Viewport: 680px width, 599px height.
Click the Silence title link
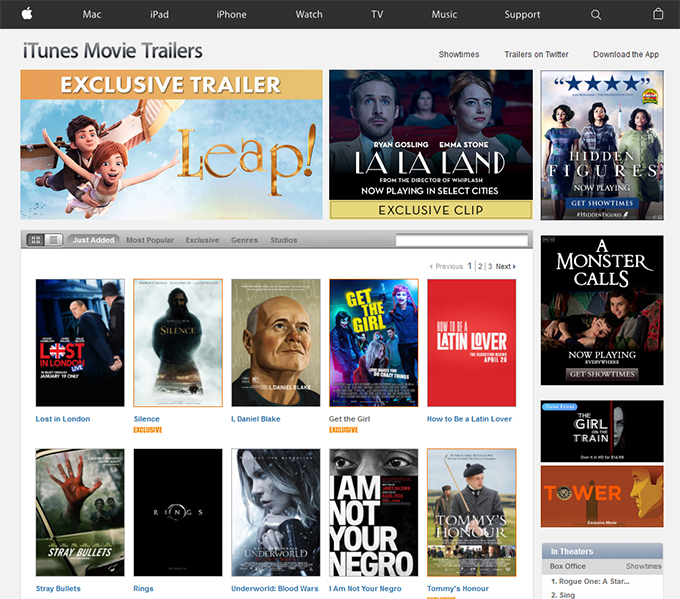click(147, 419)
